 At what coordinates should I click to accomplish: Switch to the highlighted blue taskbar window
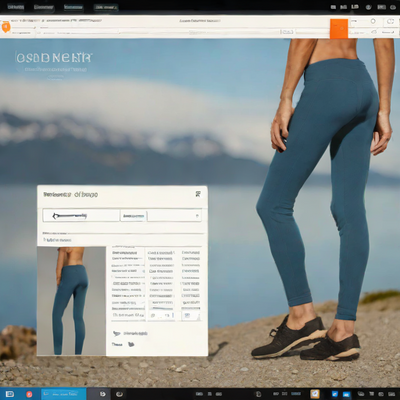click(x=63, y=394)
